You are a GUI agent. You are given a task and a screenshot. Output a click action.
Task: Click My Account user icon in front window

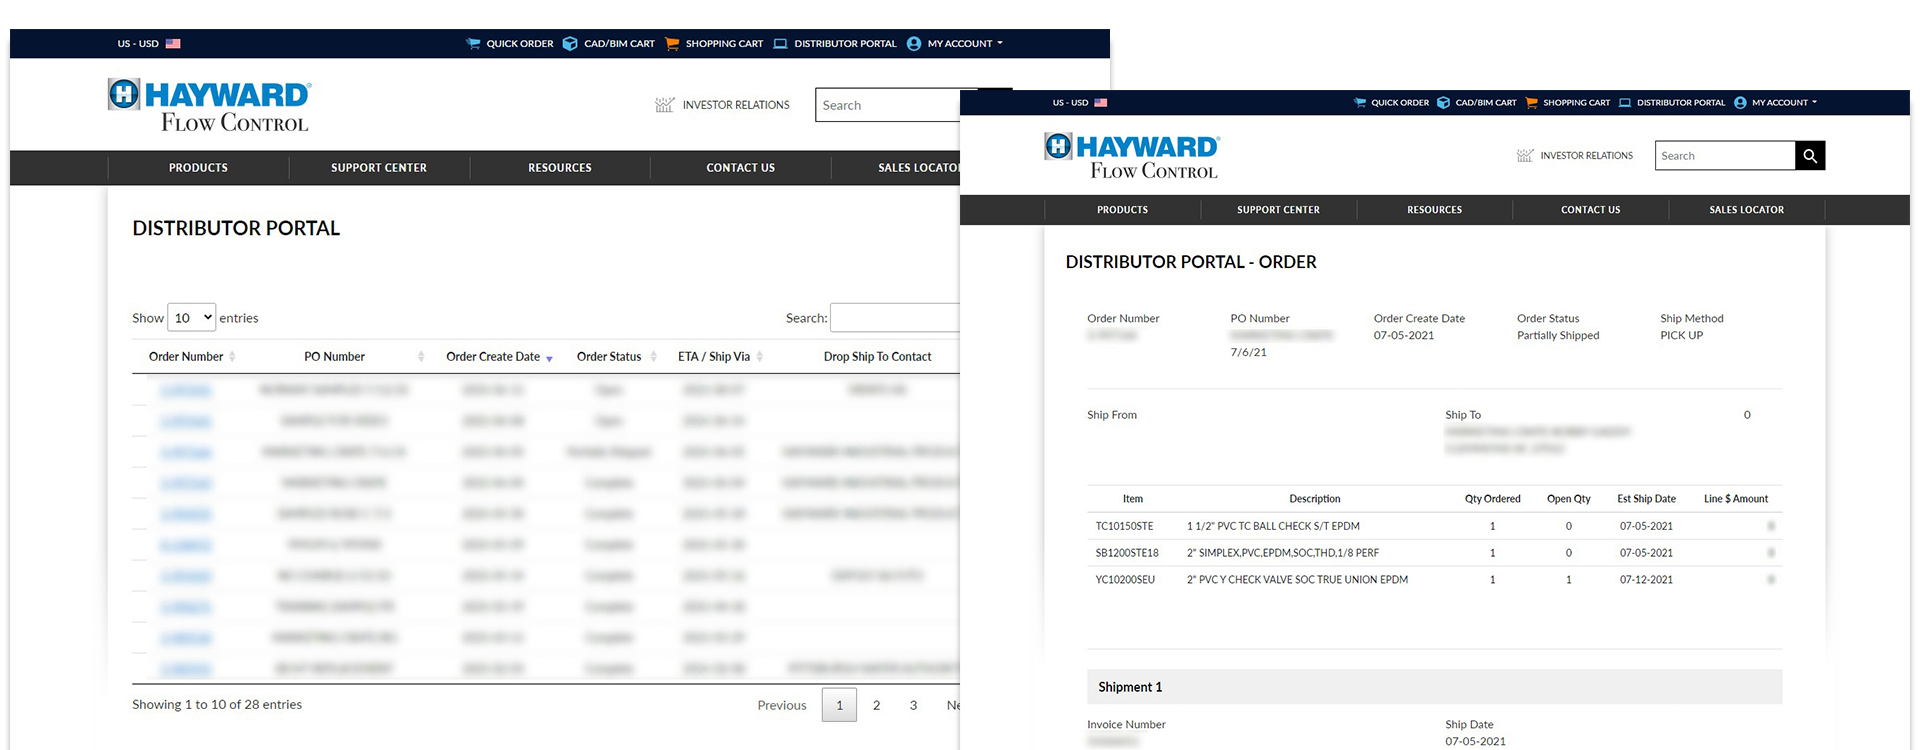click(1740, 102)
